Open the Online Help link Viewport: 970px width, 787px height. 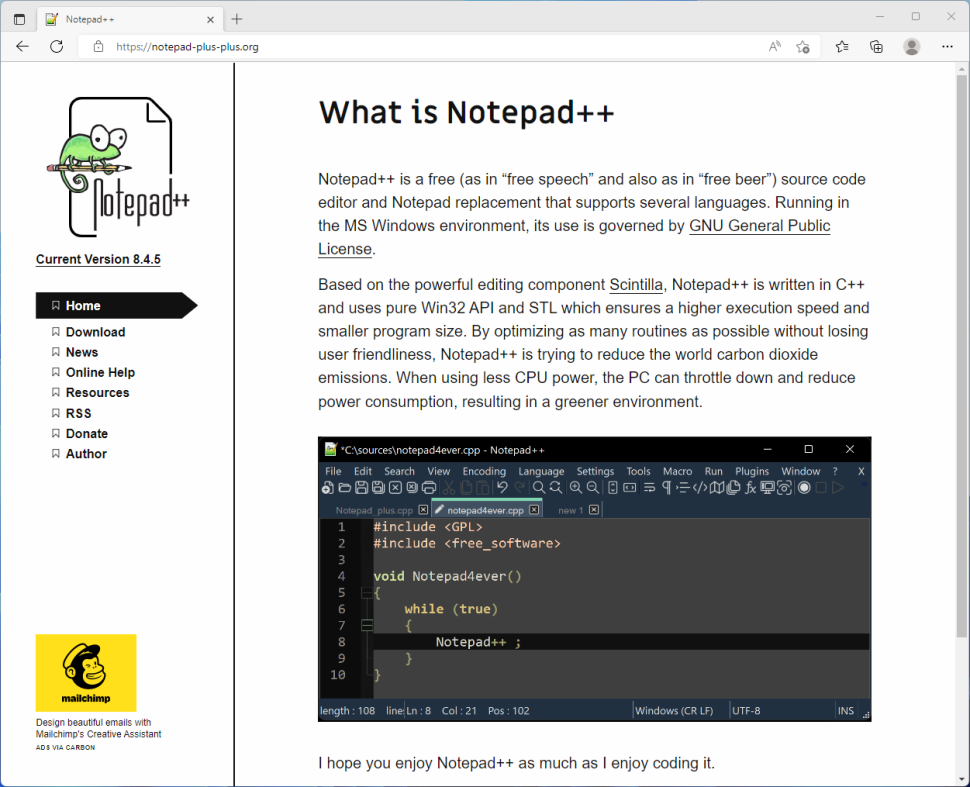click(x=100, y=372)
